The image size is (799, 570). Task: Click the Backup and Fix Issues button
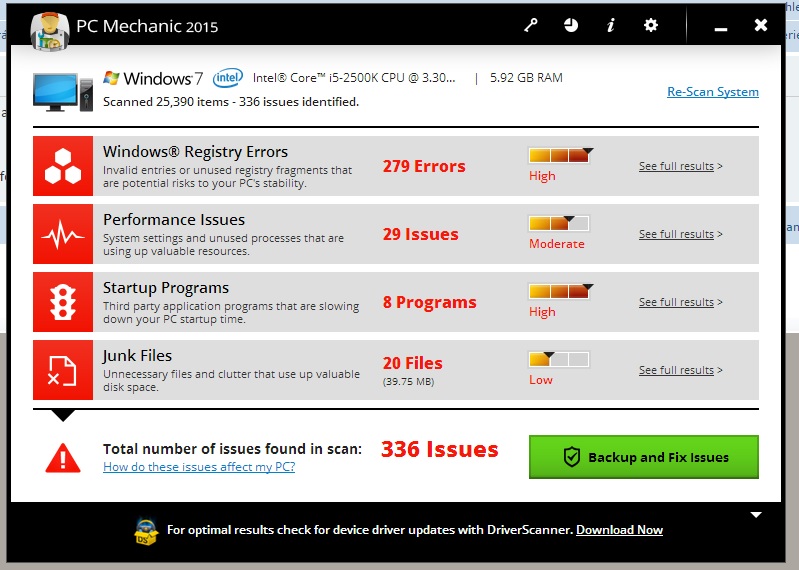tap(644, 457)
